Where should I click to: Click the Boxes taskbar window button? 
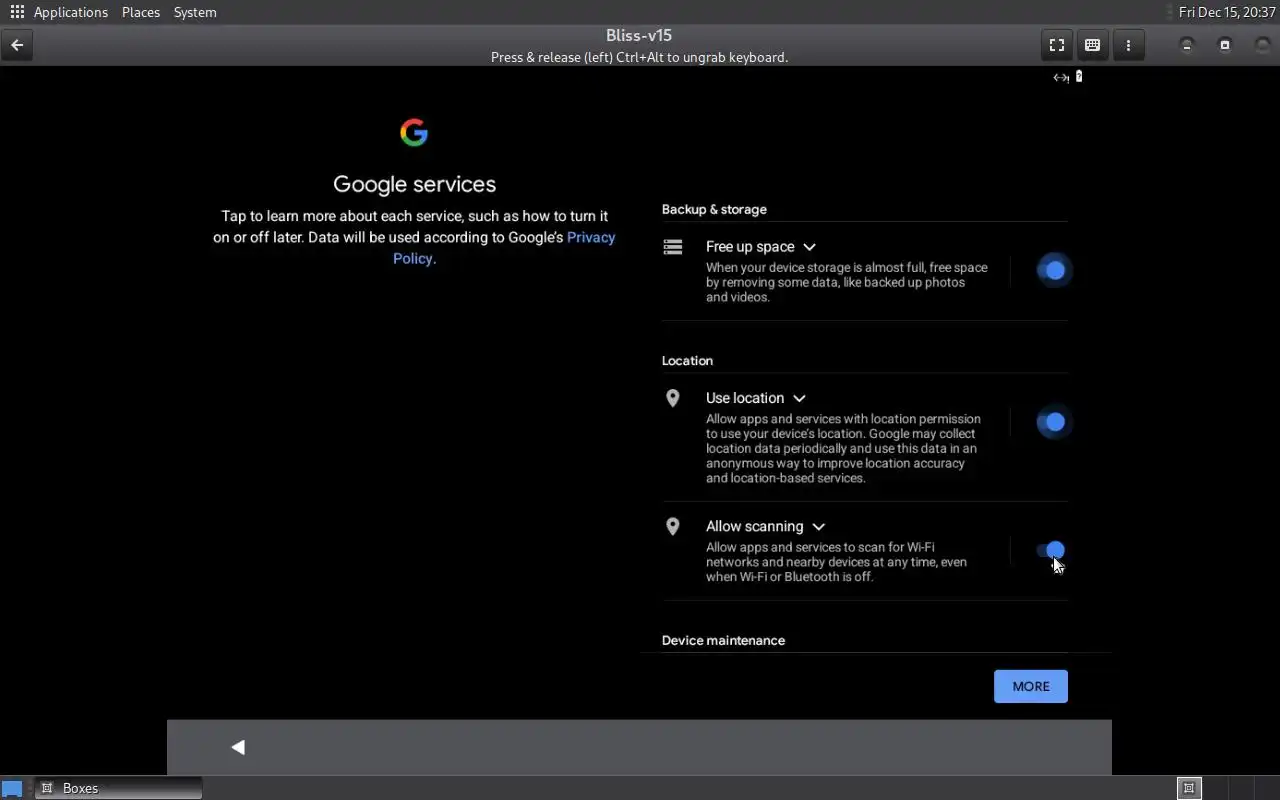[x=119, y=788]
